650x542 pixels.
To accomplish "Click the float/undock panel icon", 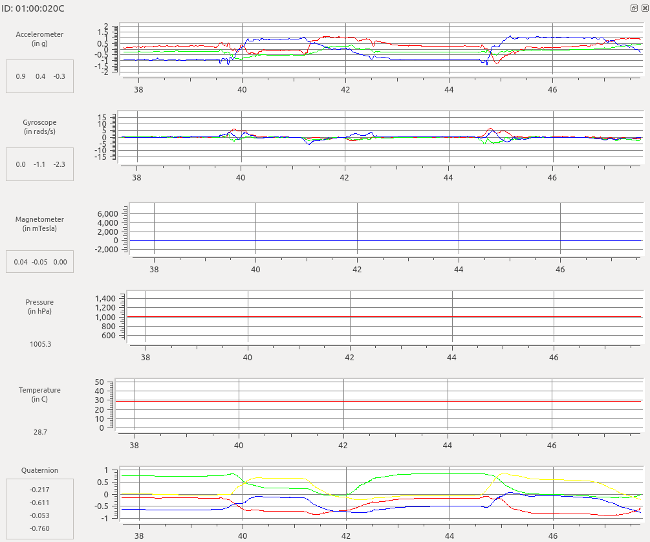I will click(x=634, y=8).
